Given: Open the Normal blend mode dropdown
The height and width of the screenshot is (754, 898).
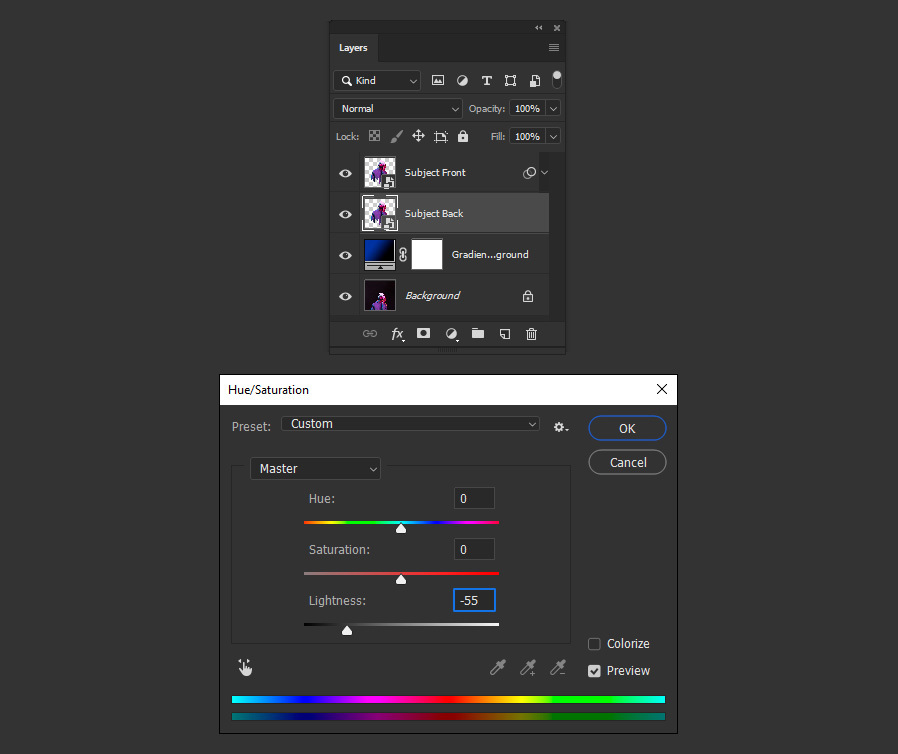Looking at the screenshot, I should coord(398,108).
